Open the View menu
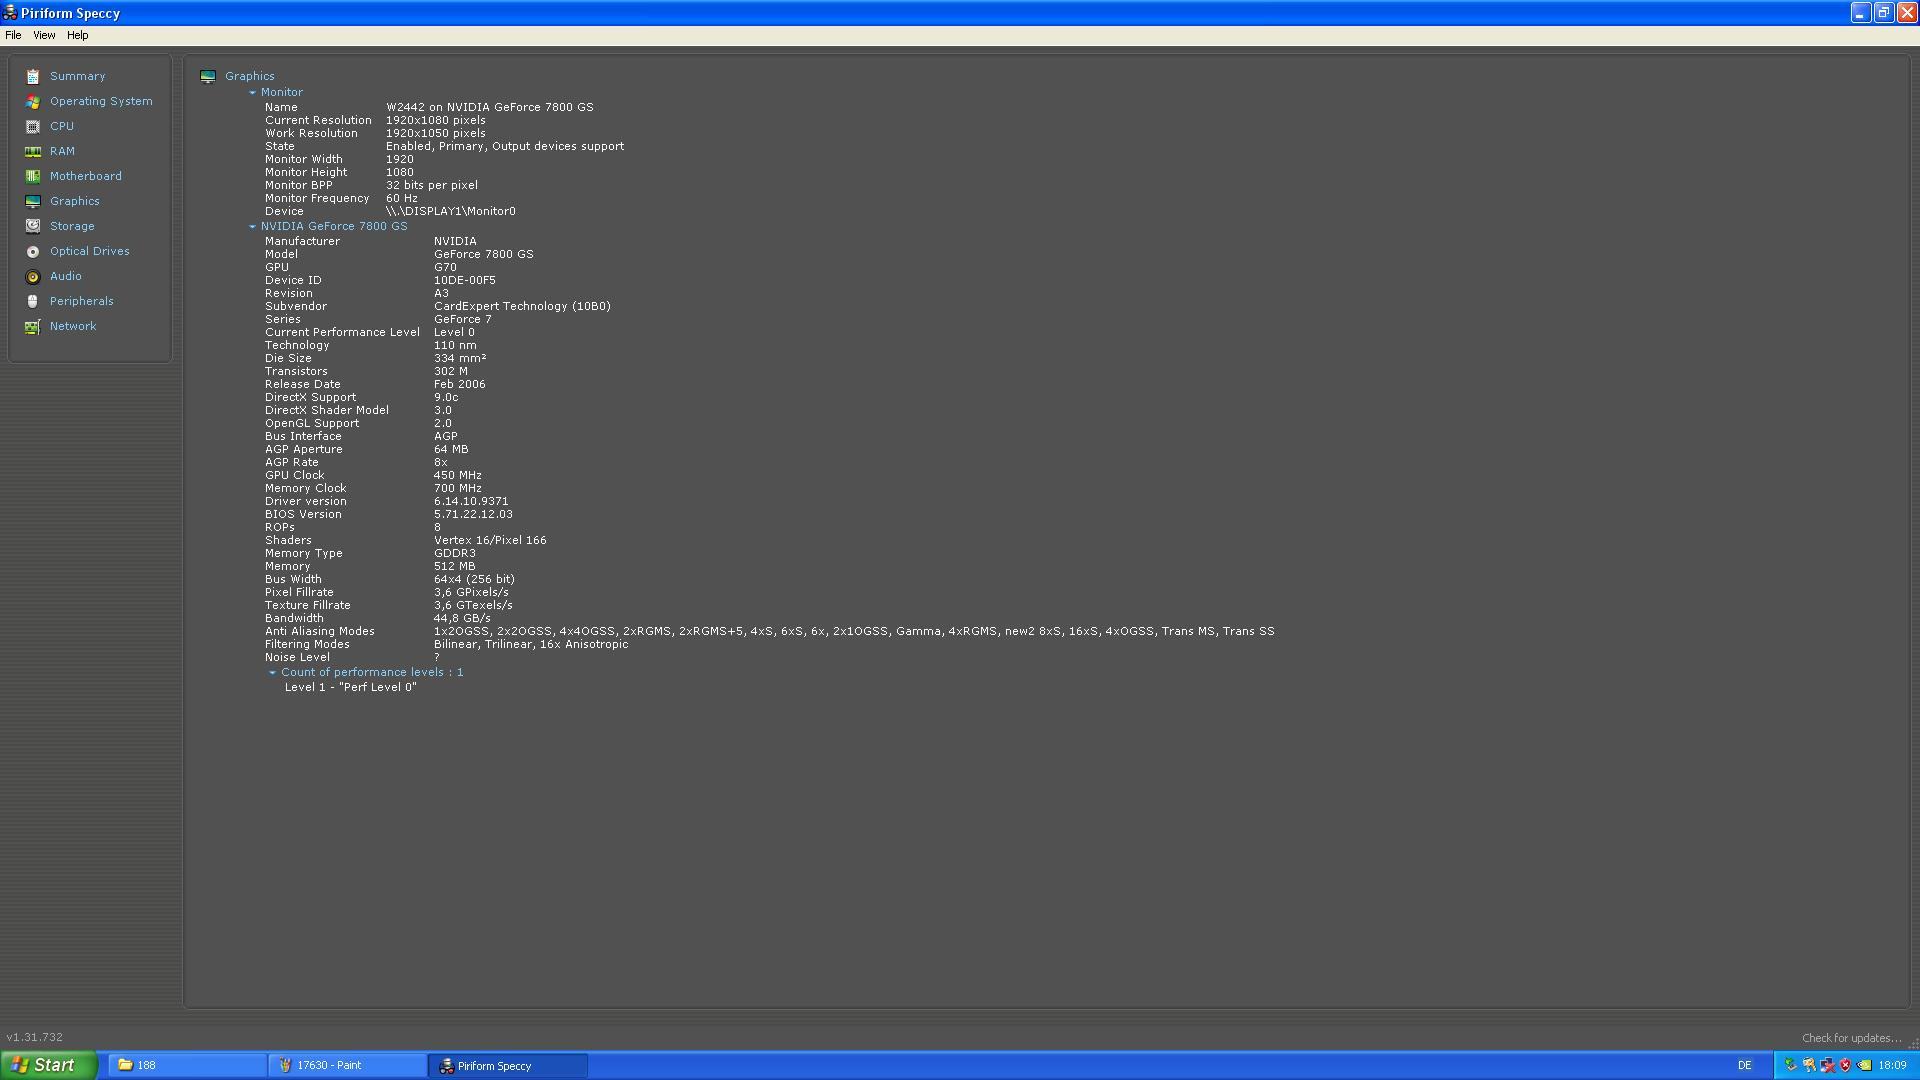 coord(44,35)
